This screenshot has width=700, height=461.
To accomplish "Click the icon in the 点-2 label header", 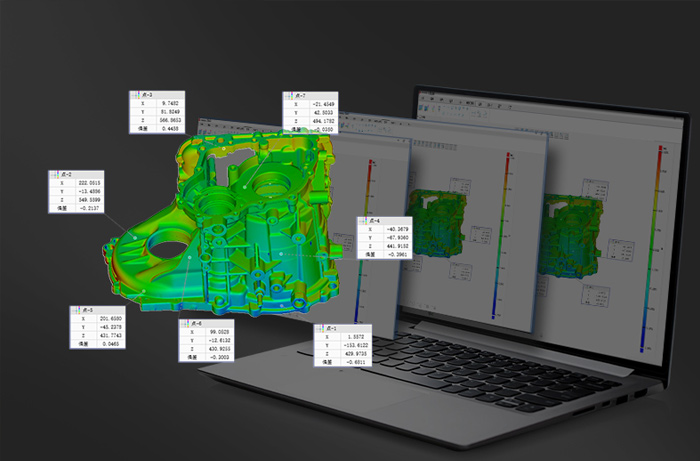I will (53, 174).
